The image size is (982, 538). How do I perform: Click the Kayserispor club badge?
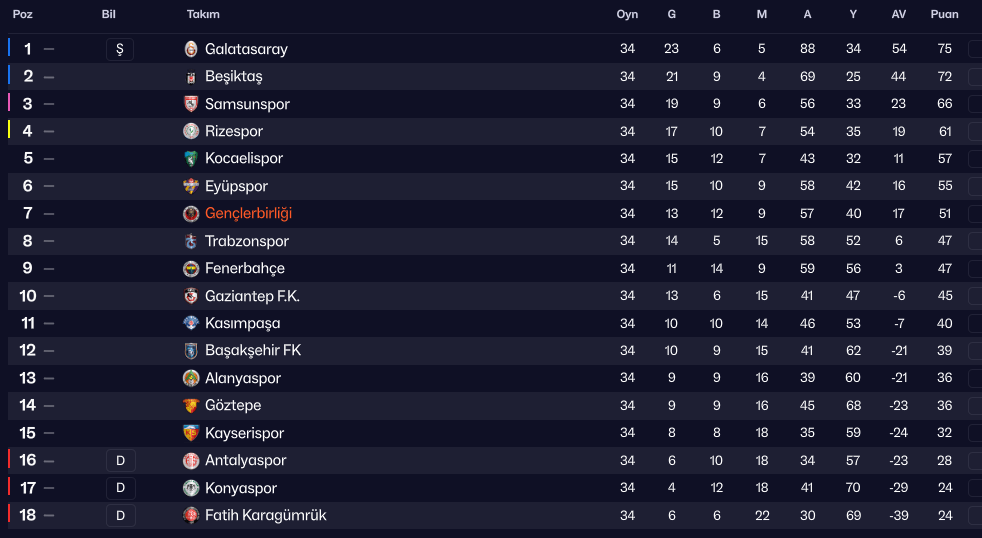click(x=191, y=433)
